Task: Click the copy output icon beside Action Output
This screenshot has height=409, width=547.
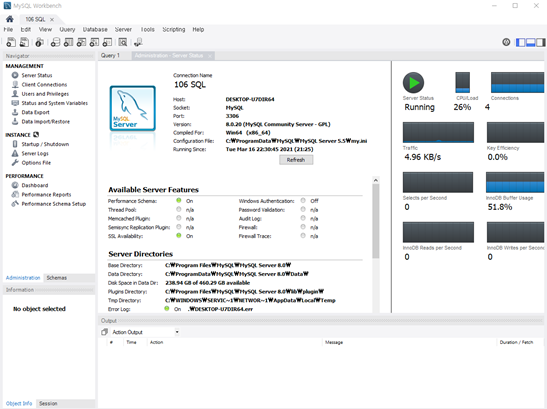Action: tap(104, 332)
